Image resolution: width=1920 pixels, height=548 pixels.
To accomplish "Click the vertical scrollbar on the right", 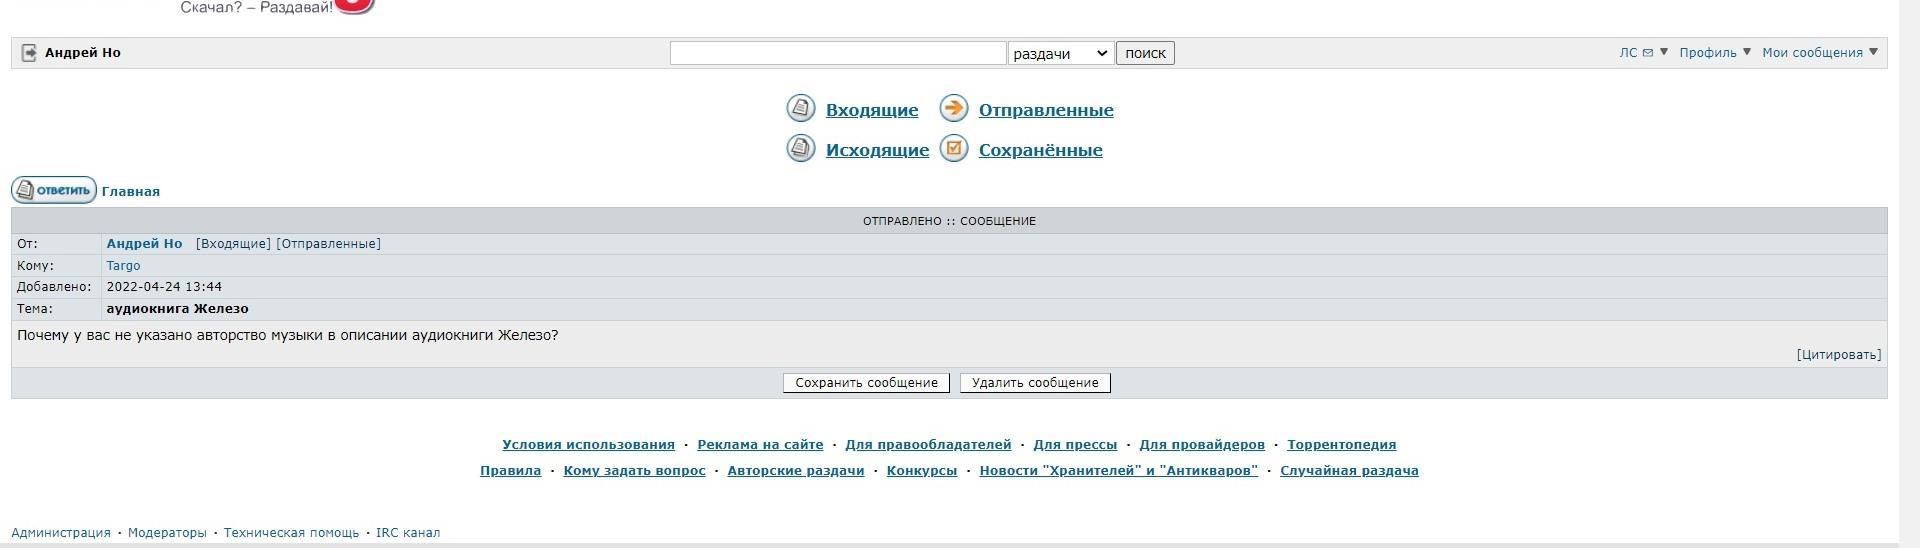I will point(1909,274).
